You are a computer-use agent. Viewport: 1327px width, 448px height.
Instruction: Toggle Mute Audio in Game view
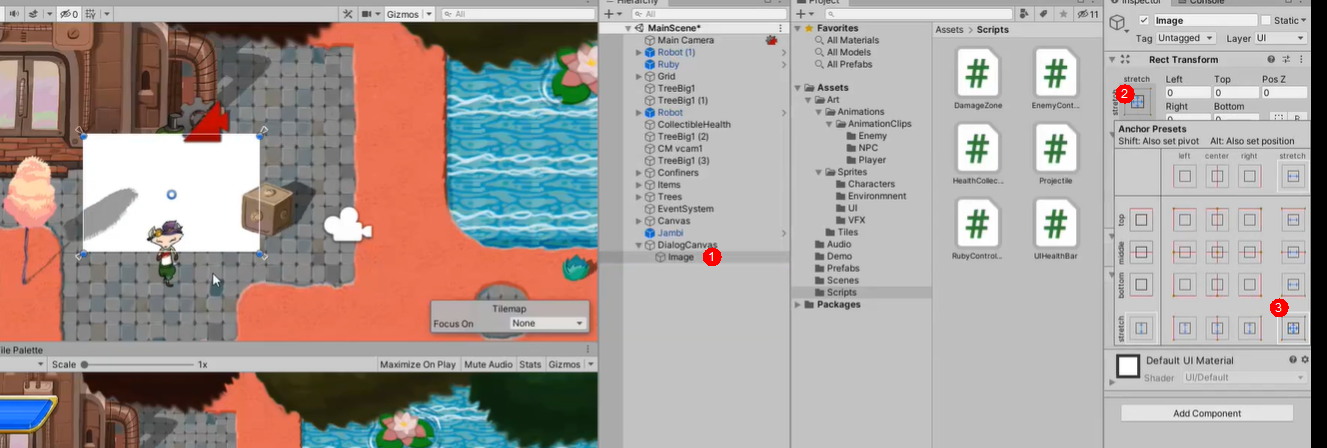point(489,364)
